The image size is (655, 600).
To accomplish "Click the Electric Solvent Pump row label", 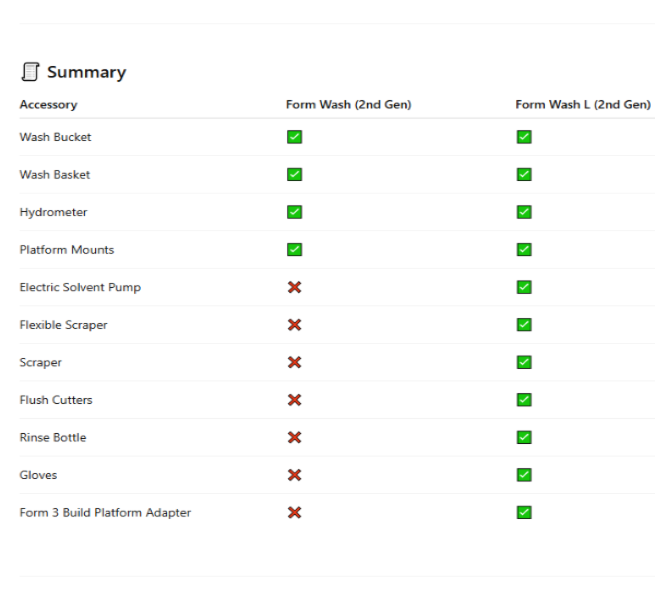I will (80, 287).
